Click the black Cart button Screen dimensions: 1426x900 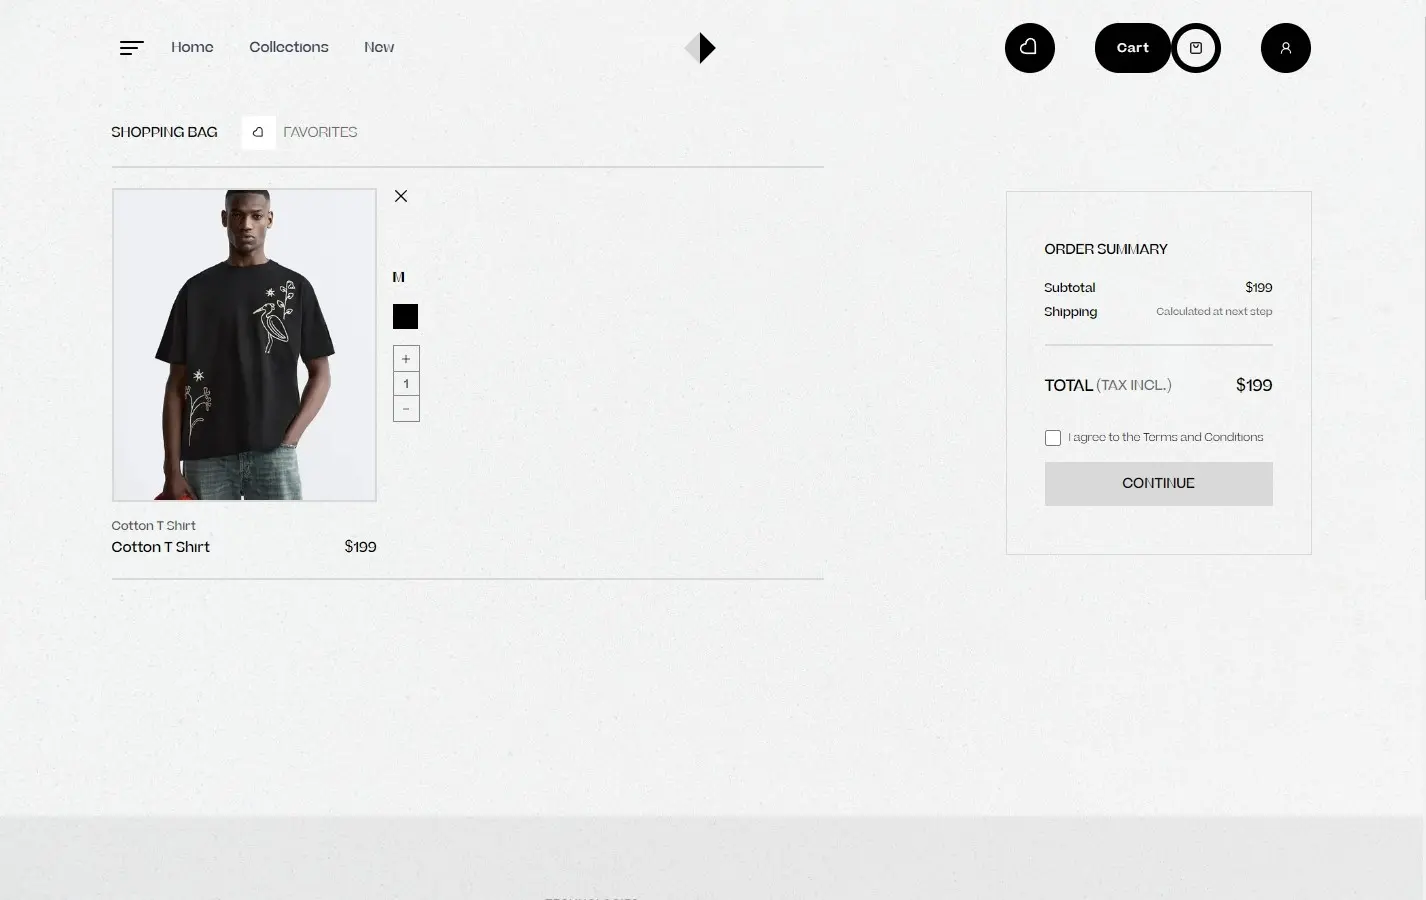coord(1133,48)
